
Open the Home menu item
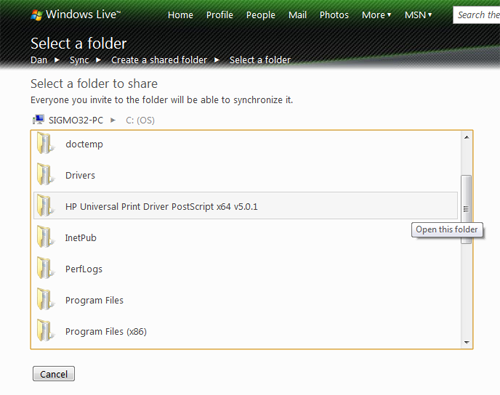(x=180, y=15)
